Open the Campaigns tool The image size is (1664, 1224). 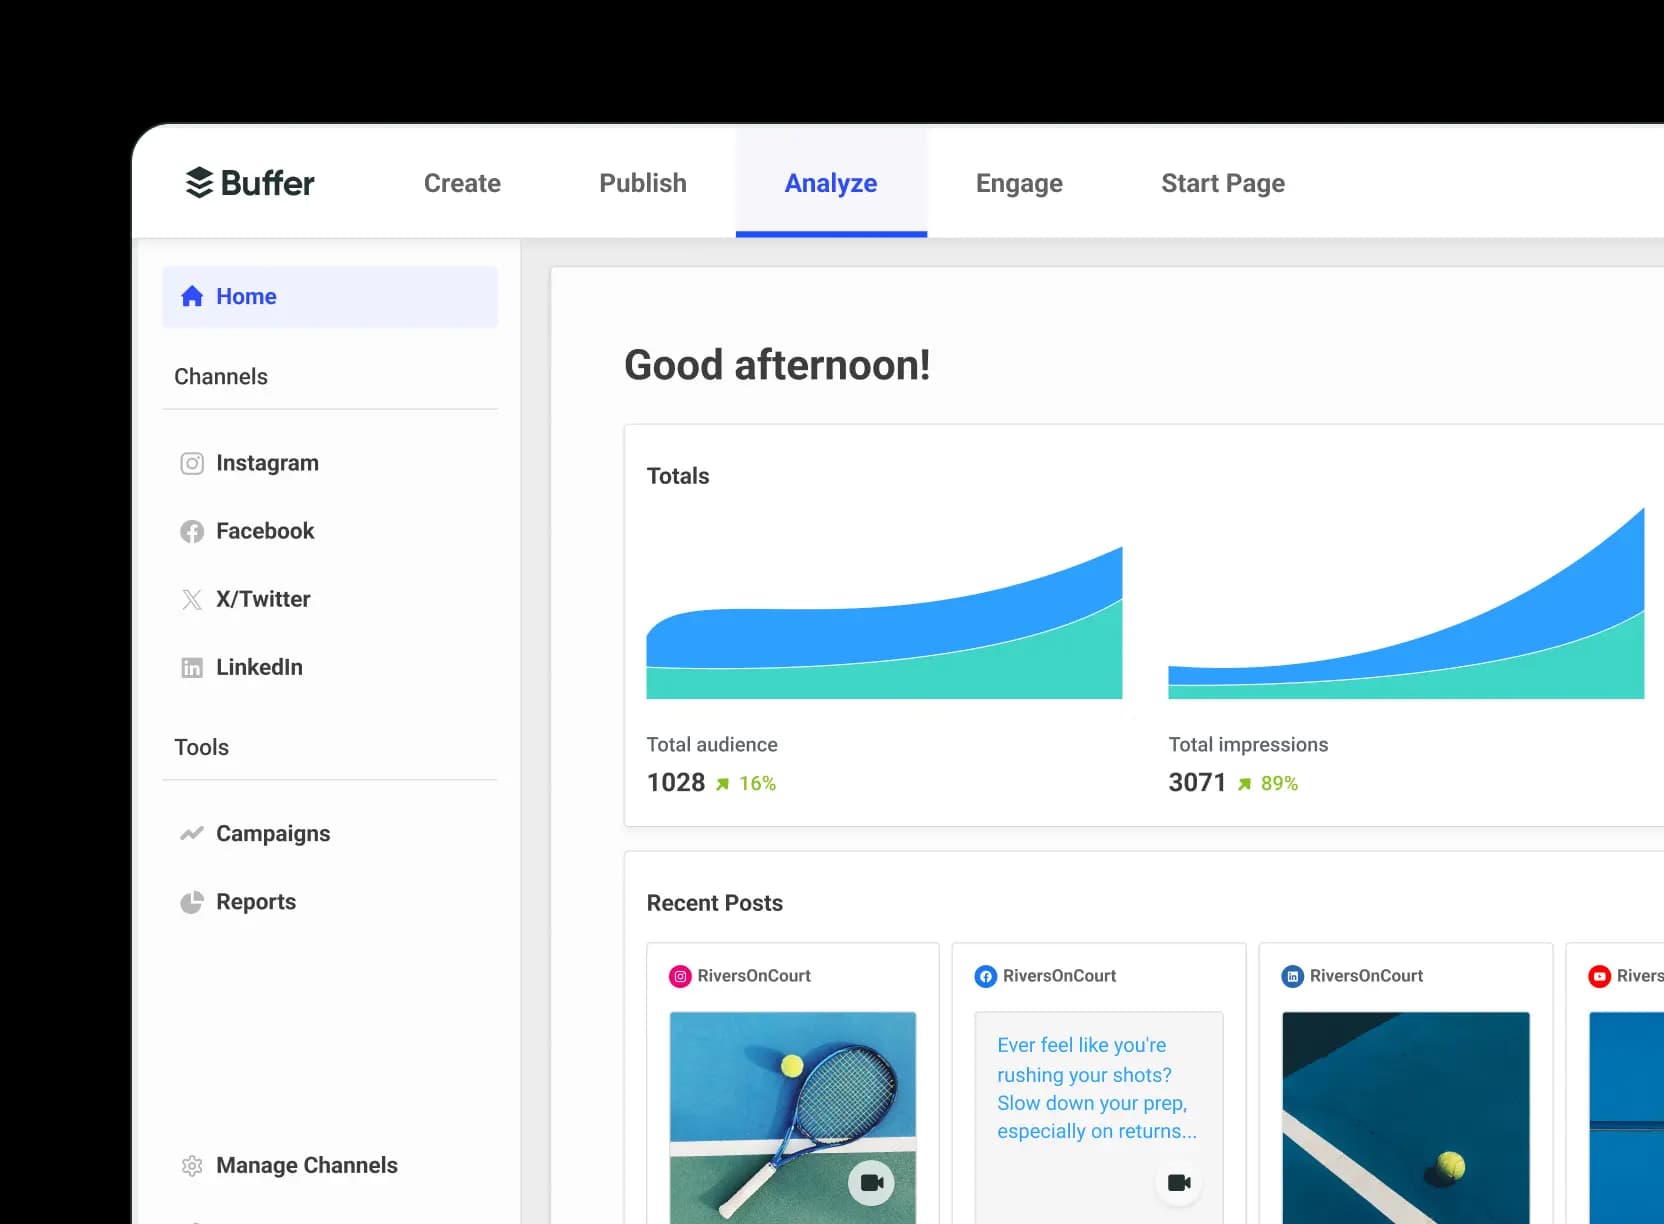tap(273, 833)
